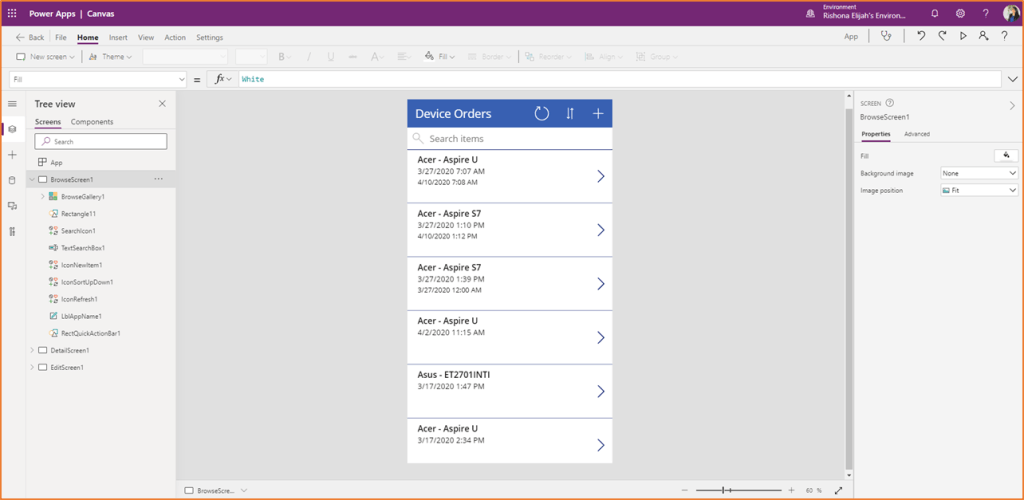Screen dimensions: 1024x500
Task: Click the tree view Search field
Action: (100, 142)
